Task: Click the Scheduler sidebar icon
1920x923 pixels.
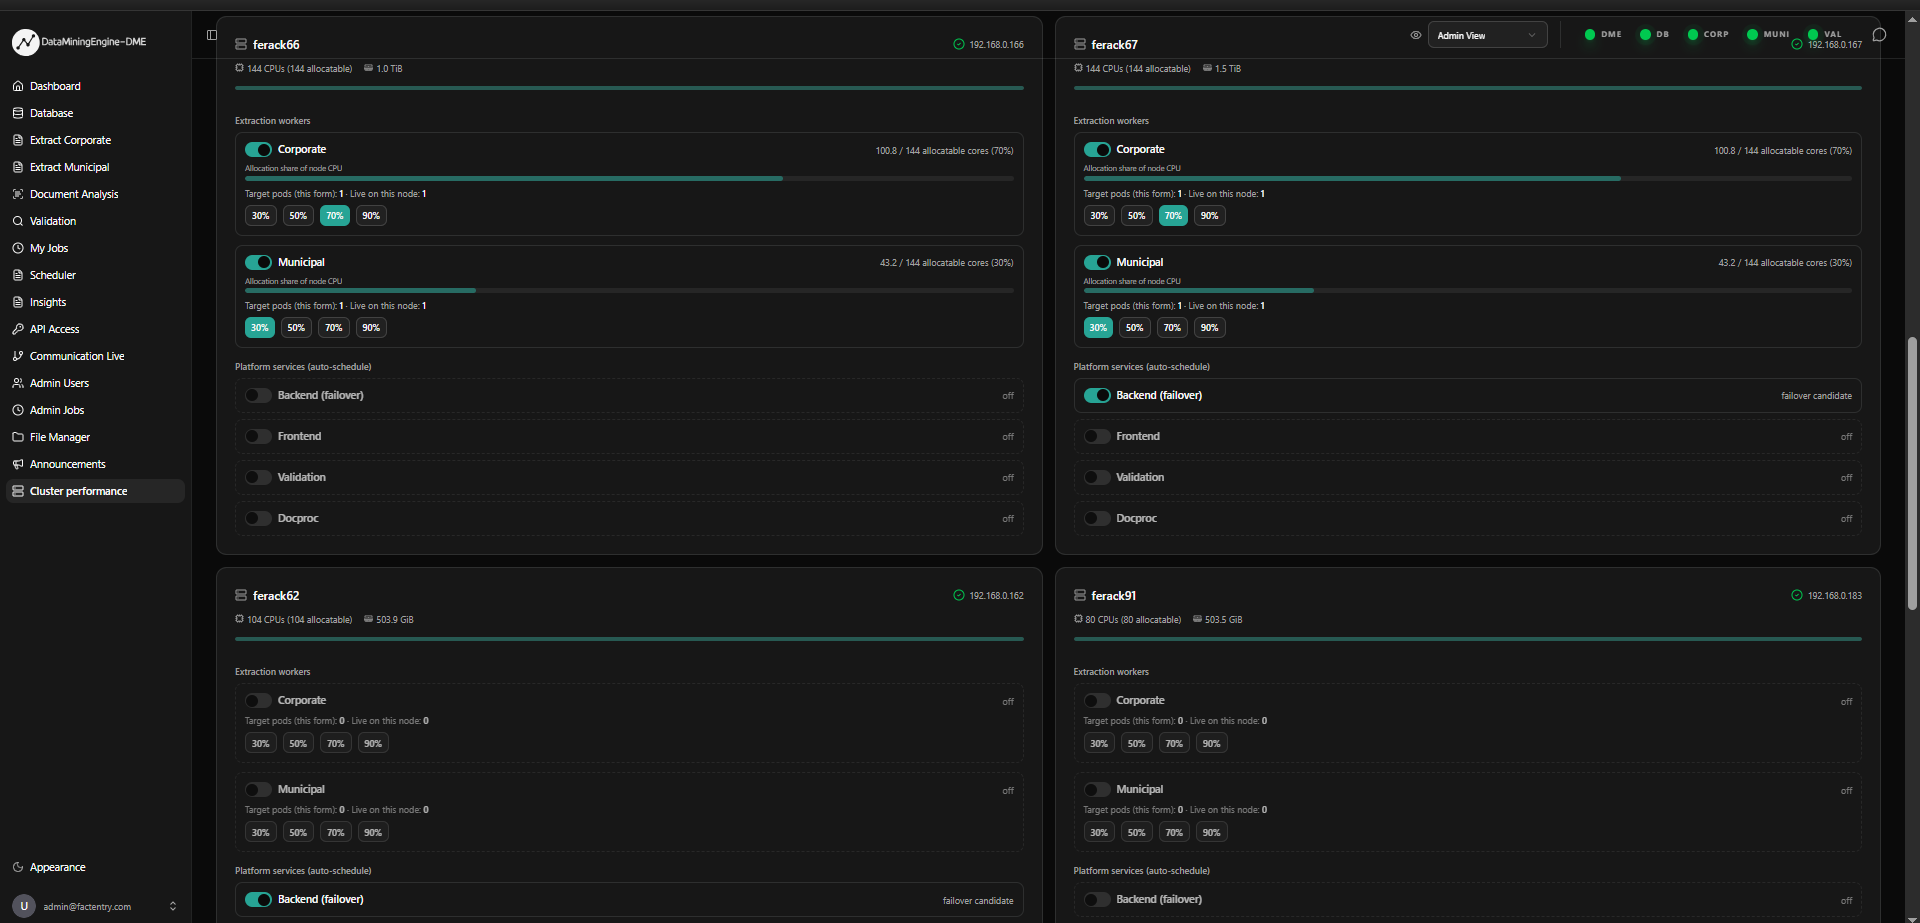Action: (18, 275)
